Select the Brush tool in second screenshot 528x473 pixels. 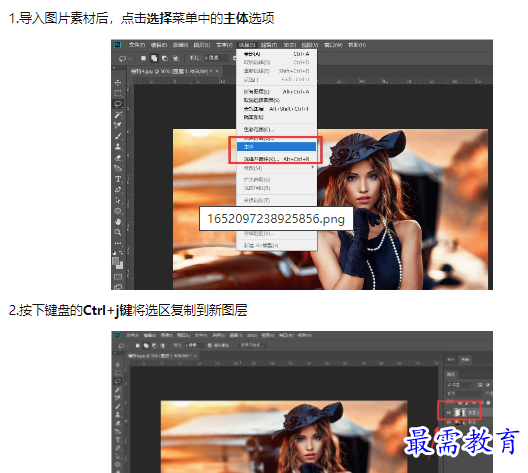pos(118,406)
